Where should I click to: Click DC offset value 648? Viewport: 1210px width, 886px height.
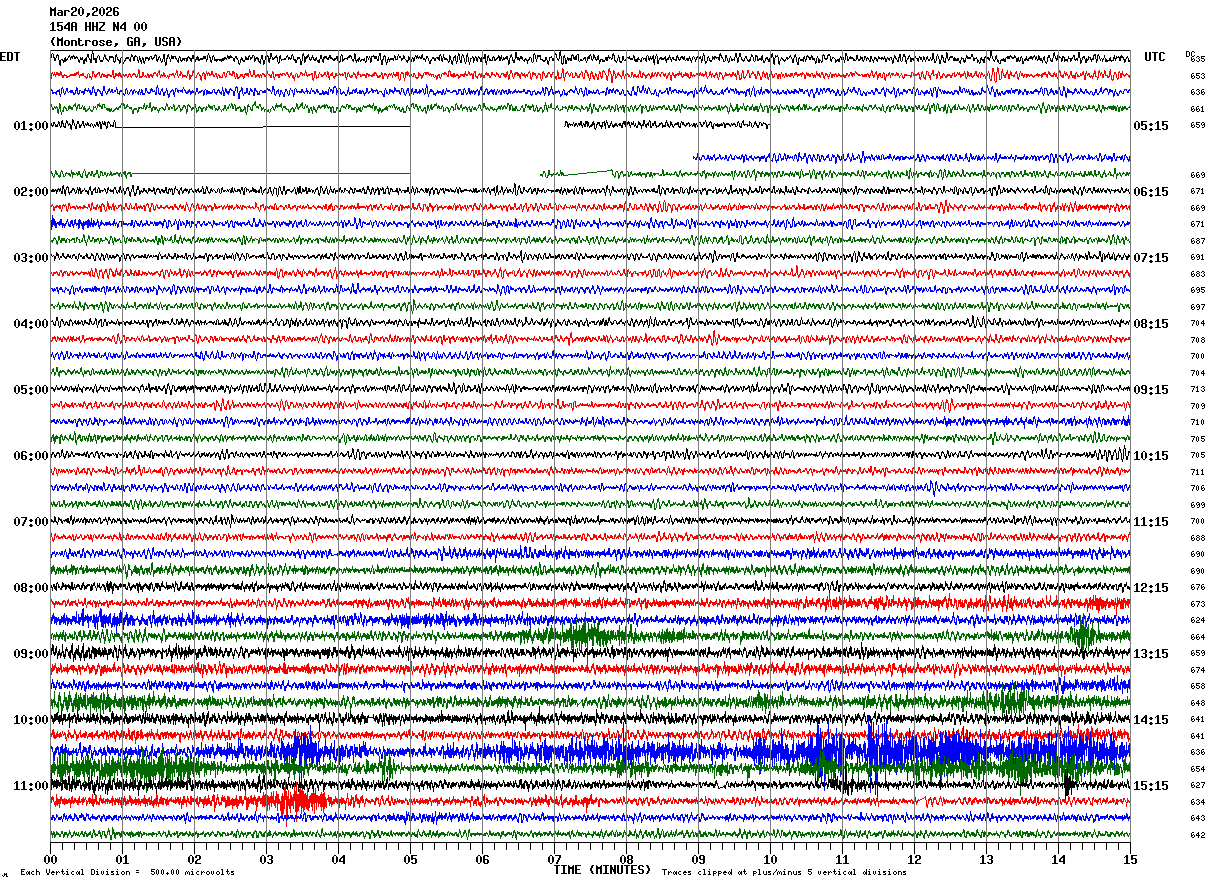pyautogui.click(x=1197, y=703)
